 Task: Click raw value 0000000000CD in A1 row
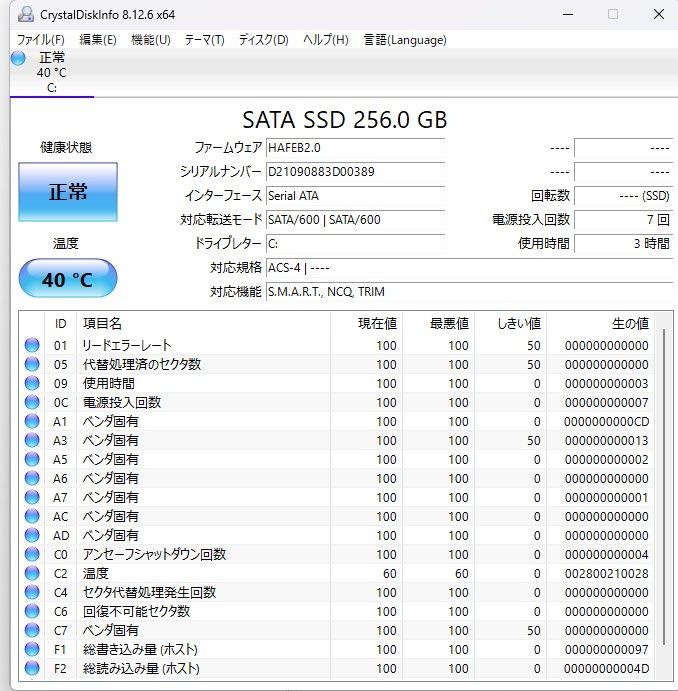(x=607, y=421)
